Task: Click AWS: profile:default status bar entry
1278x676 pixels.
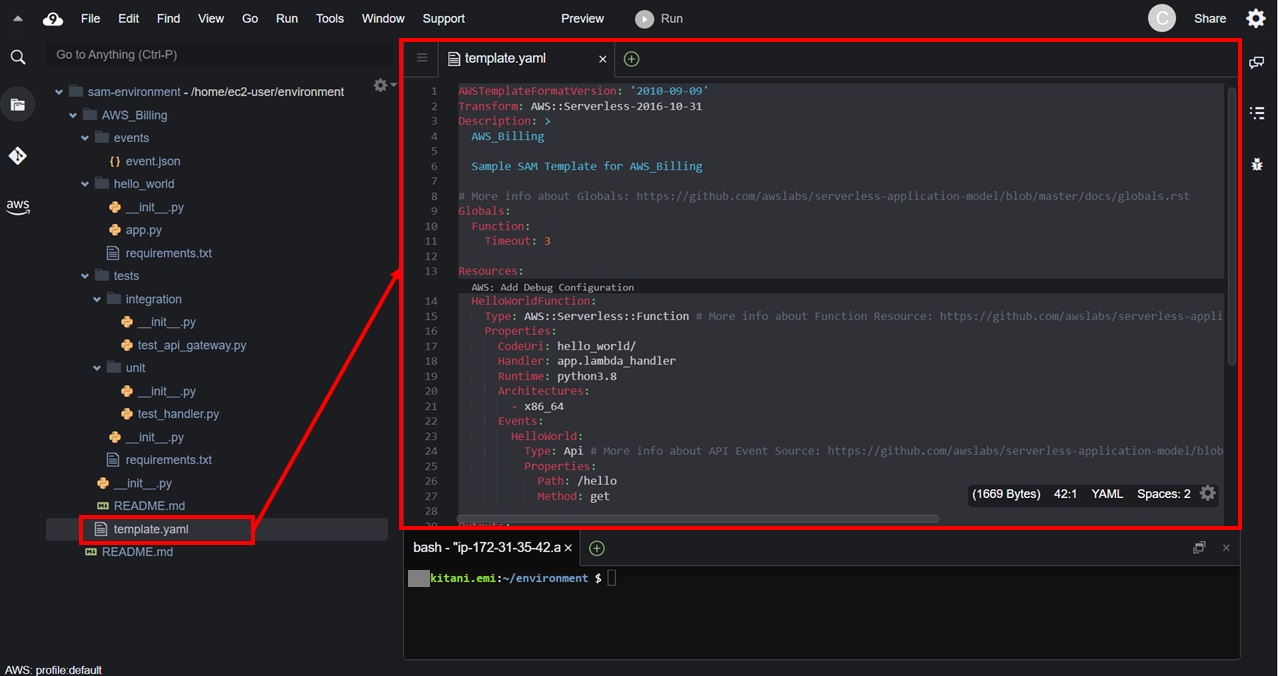Action: pos(54,670)
